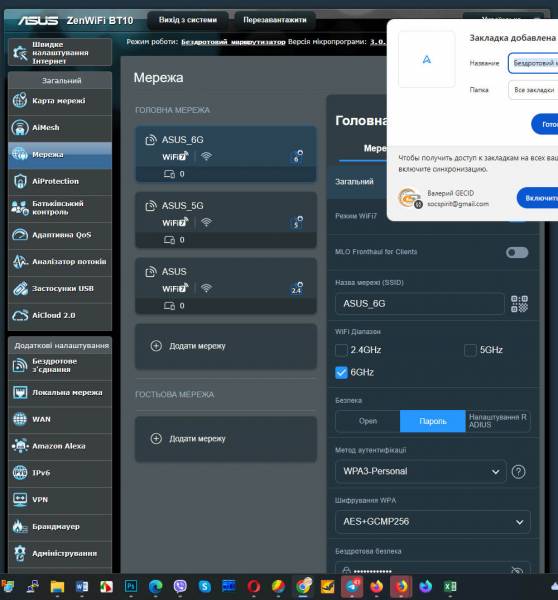Add a new guest network

pyautogui.click(x=226, y=439)
